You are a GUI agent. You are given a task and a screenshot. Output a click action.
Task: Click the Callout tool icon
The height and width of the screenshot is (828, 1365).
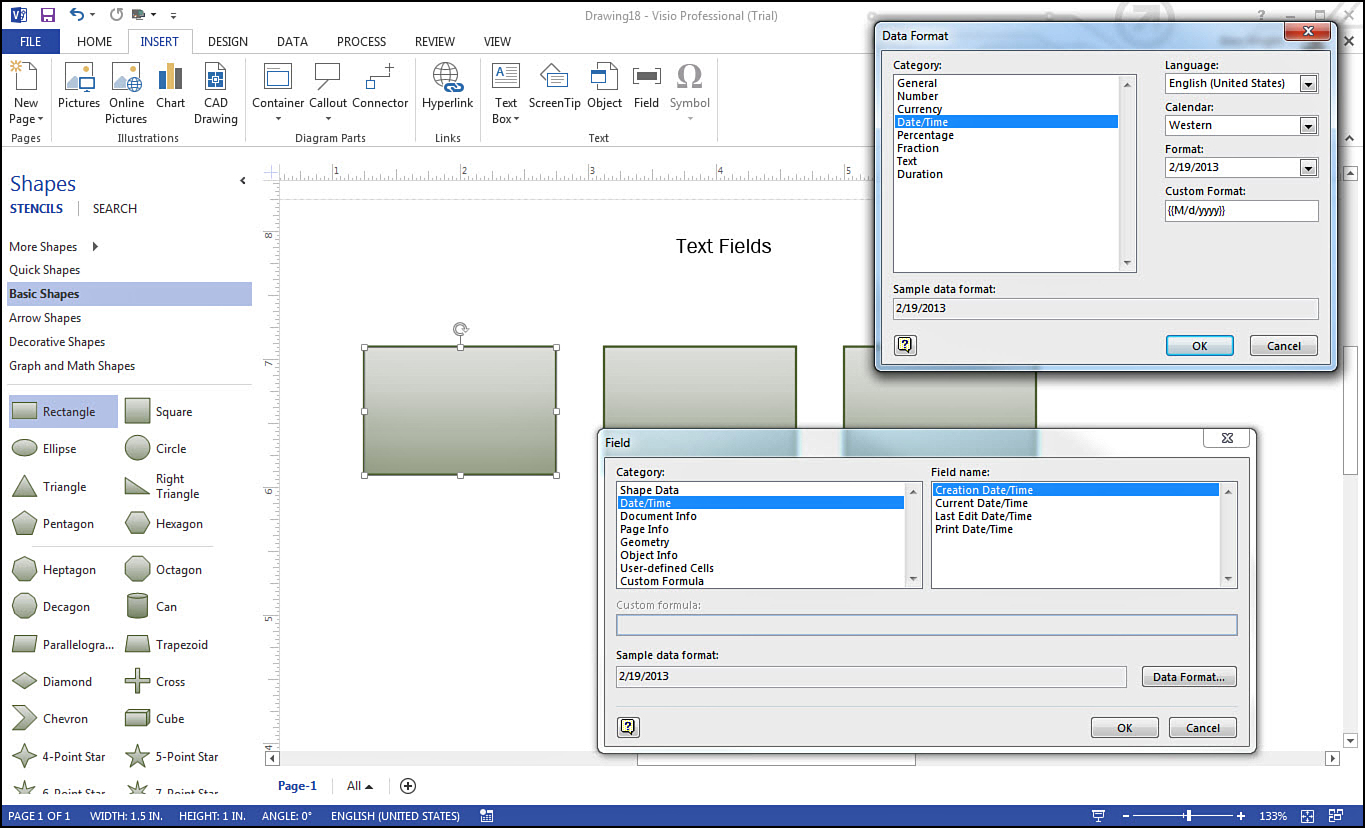pos(327,76)
